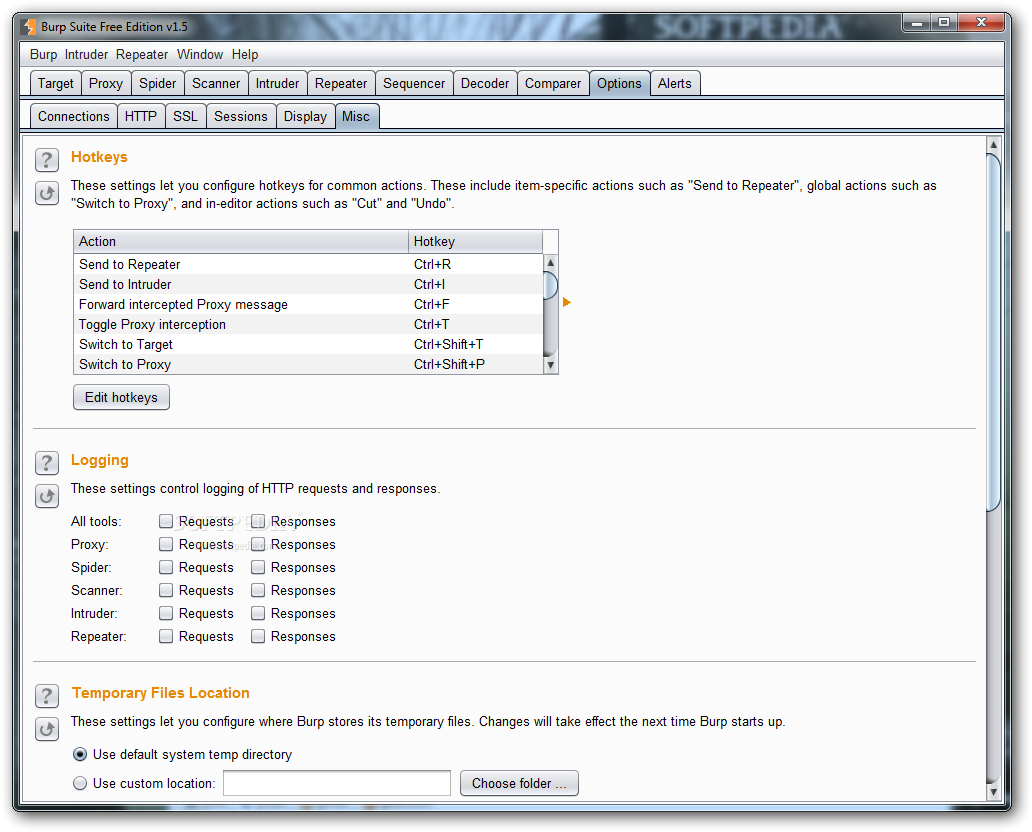Click main panel scroll-down arrow
Viewport: 1032px width, 832px height.
pyautogui.click(x=994, y=793)
